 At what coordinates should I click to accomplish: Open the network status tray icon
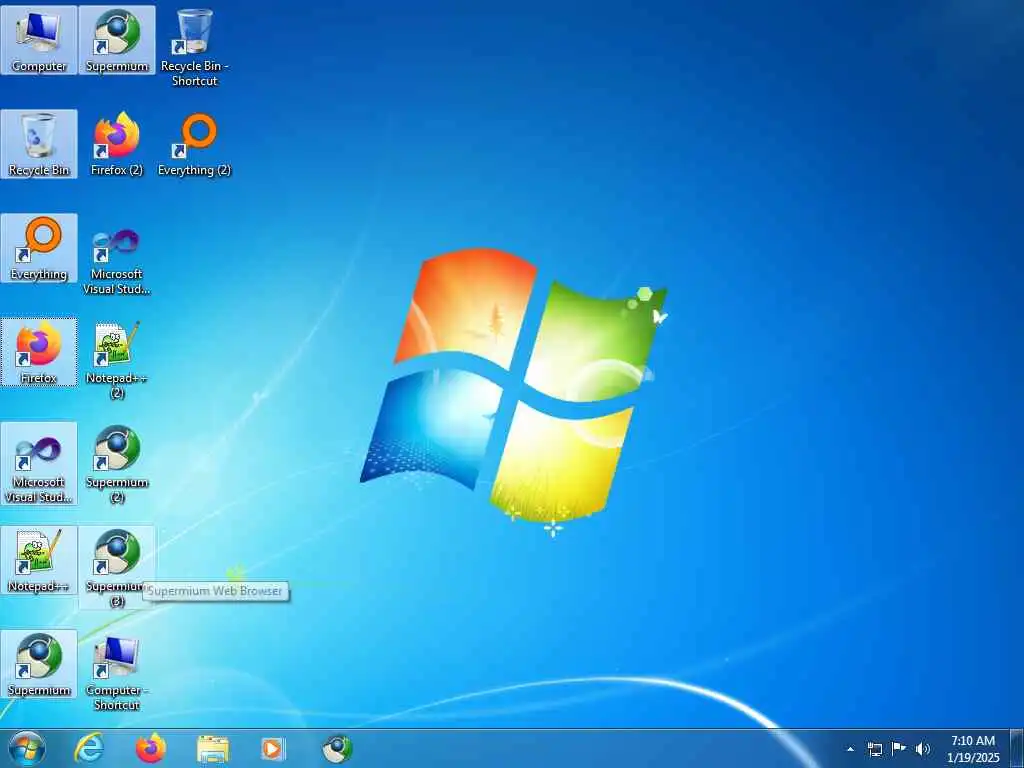[x=875, y=749]
